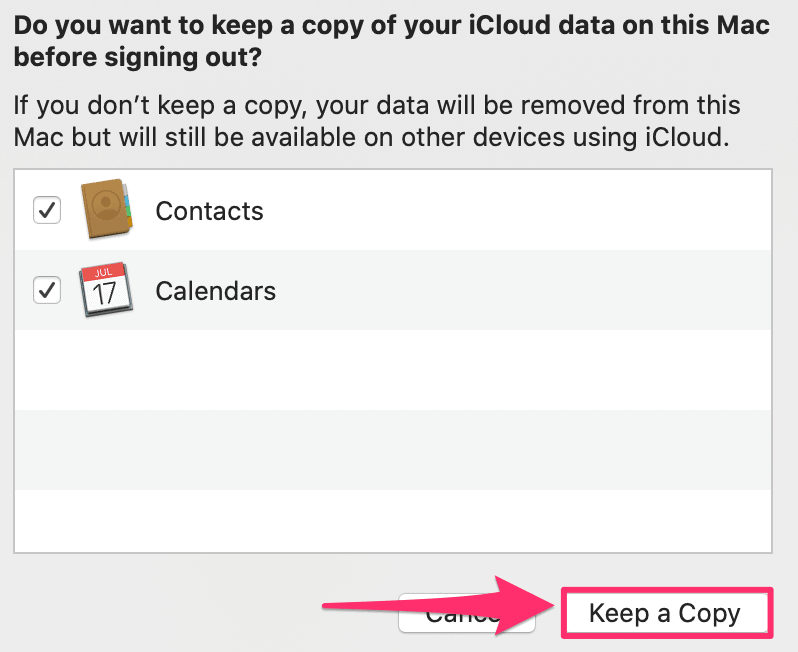Select the Contacts label text
798x652 pixels.
pyautogui.click(x=209, y=211)
